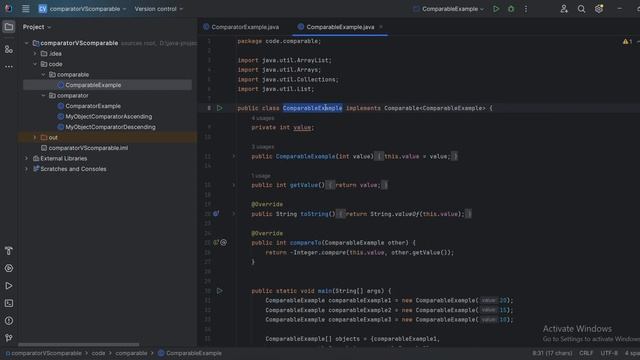Open the Build hammer tool window

coord(9,251)
